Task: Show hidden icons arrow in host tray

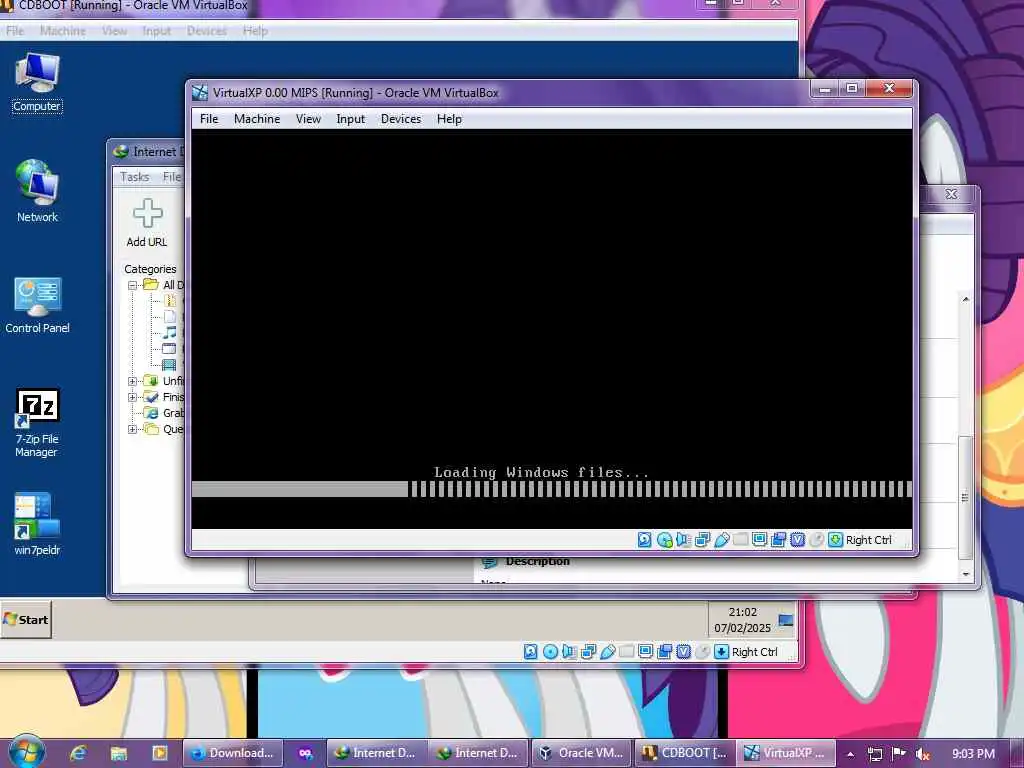Action: tap(850, 754)
